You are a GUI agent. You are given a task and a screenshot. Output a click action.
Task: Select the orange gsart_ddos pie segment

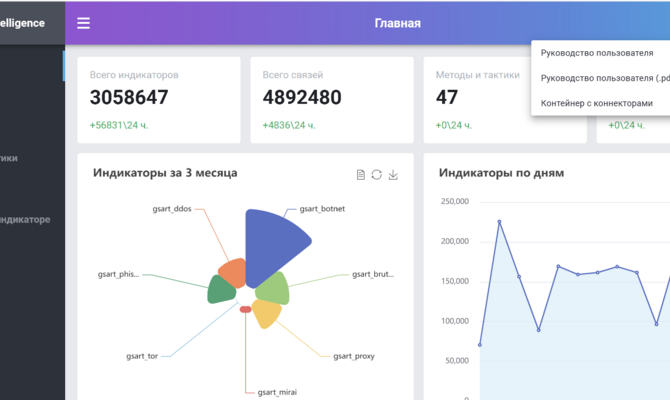click(233, 273)
